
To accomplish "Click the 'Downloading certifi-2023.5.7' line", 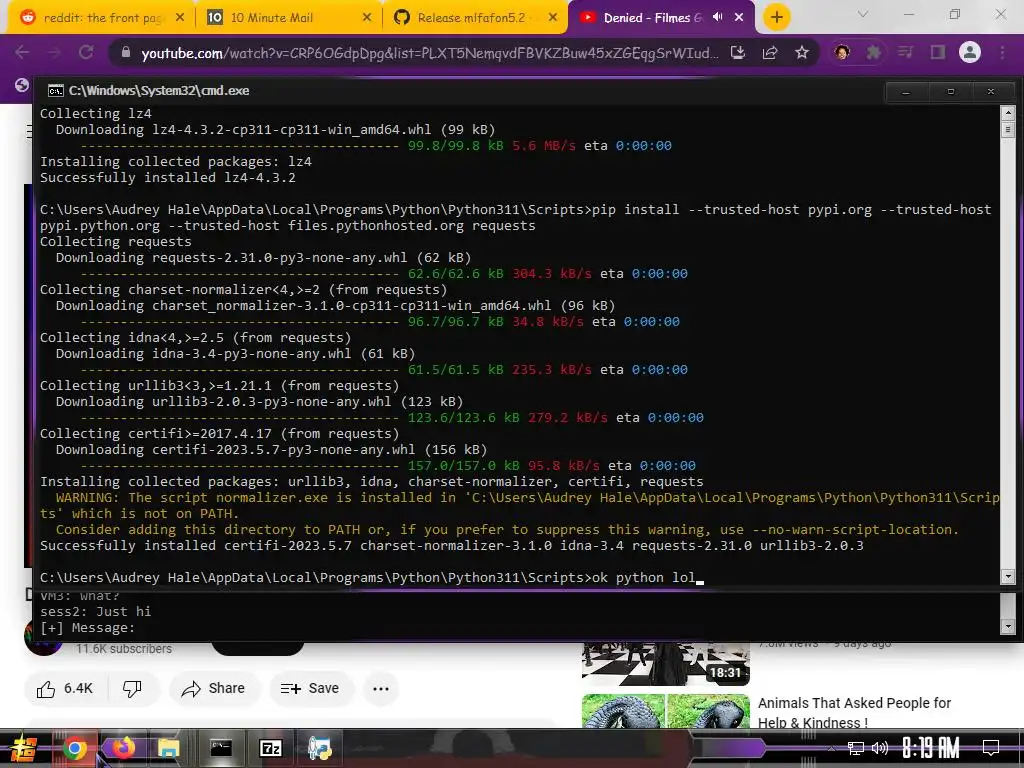I will (x=271, y=449).
